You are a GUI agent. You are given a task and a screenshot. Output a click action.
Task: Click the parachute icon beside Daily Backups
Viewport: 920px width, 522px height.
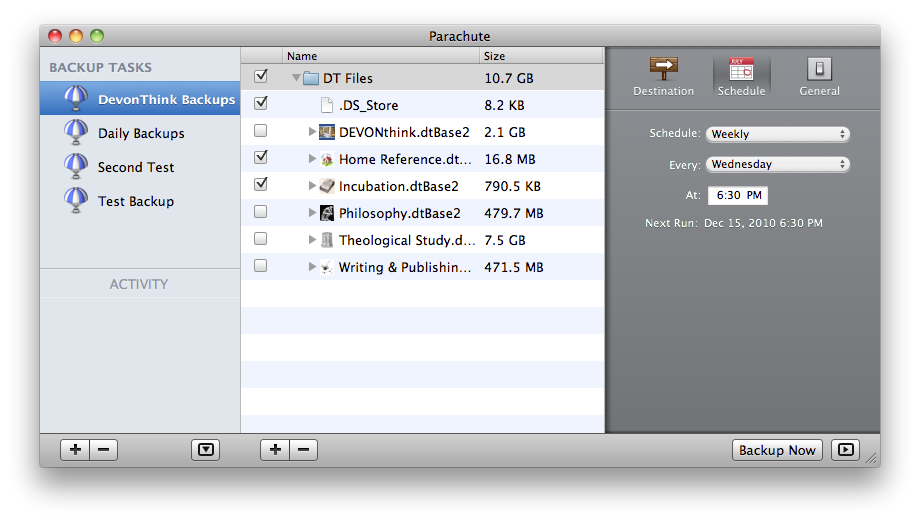(76, 132)
